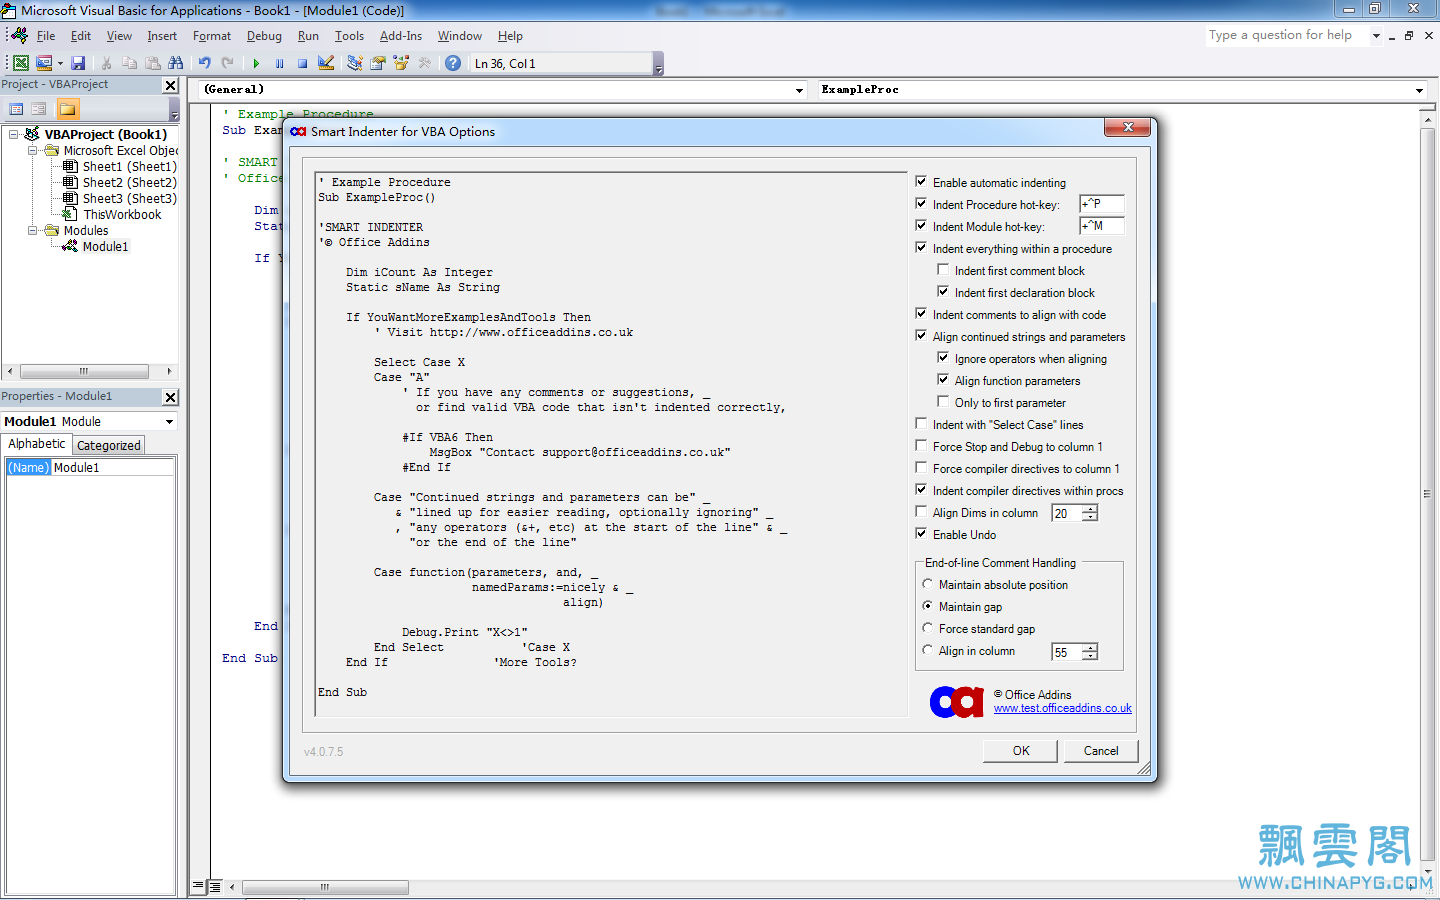Open the Object Browser toolbar icon
This screenshot has width=1440, height=900.
coord(401,63)
